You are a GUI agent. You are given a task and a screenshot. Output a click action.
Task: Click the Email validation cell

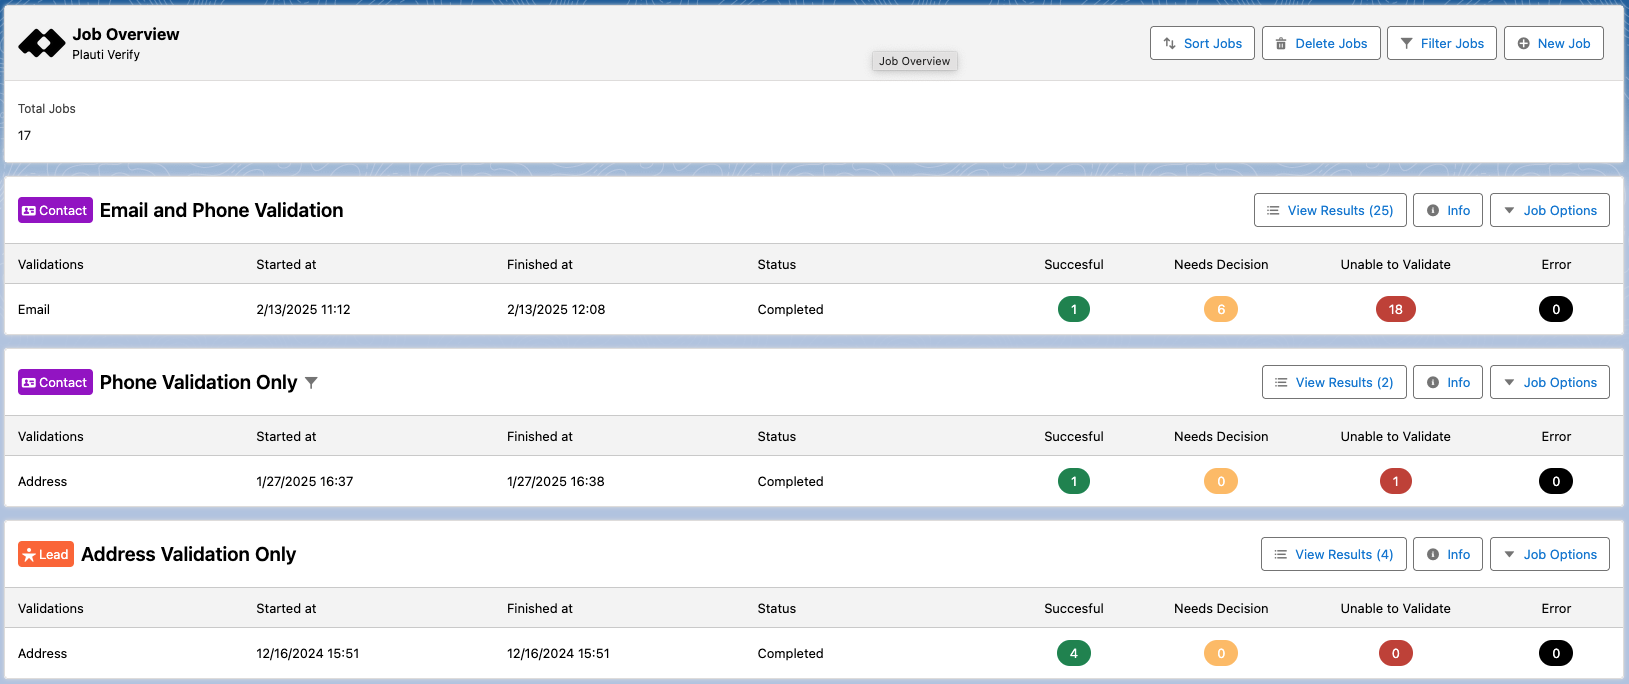(x=34, y=309)
